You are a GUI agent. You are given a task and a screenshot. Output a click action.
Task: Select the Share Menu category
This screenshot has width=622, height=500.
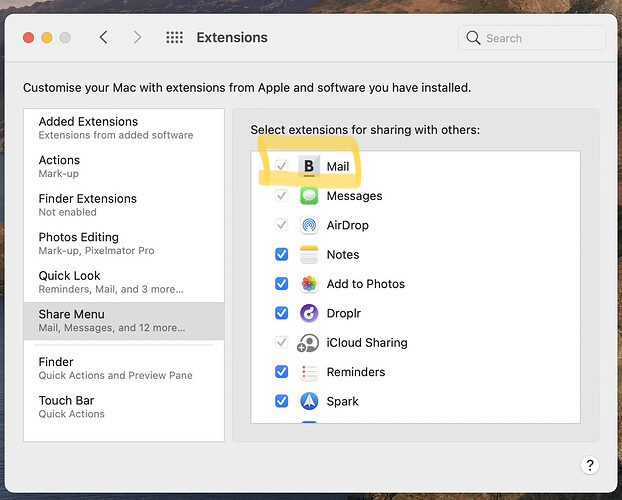(x=124, y=321)
